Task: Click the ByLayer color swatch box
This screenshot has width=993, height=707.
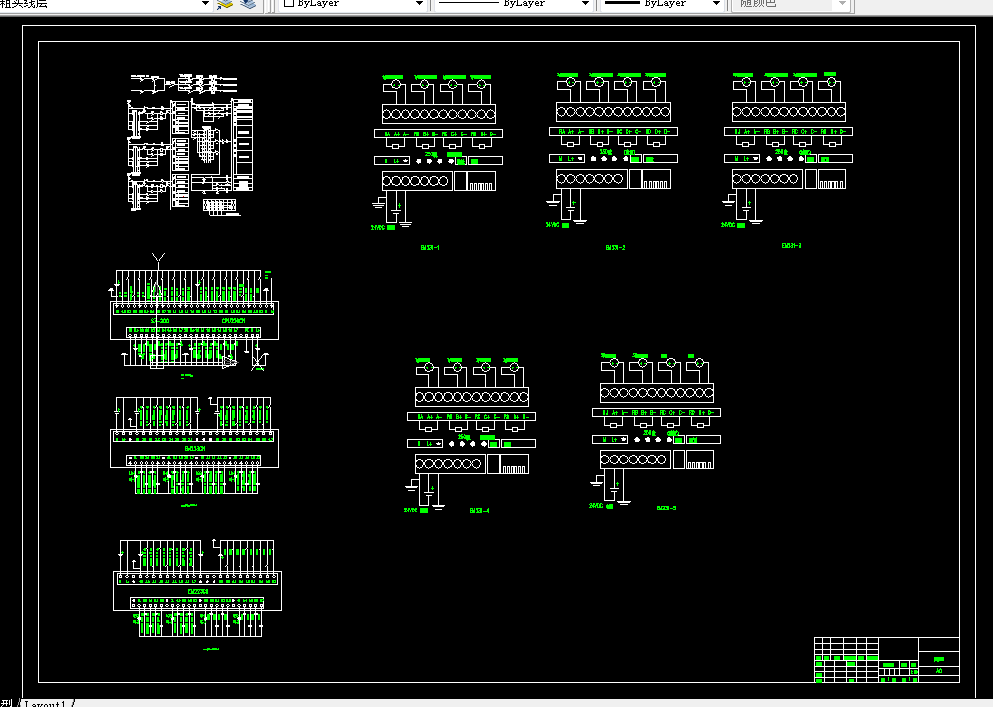Action: 289,3
